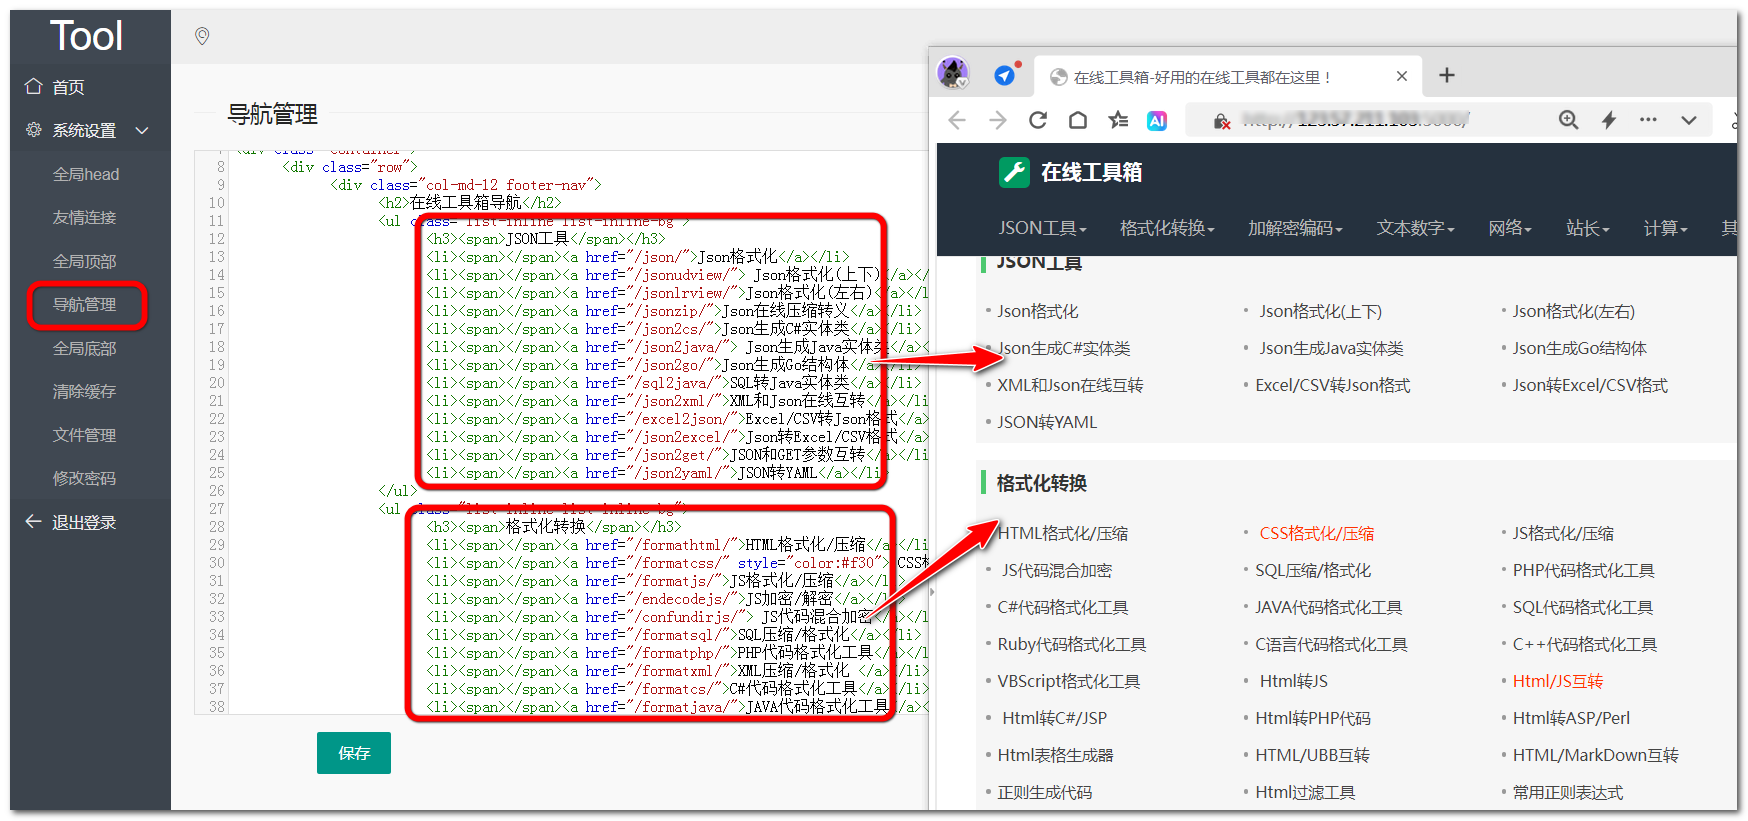Open the Html表格生成器 link

click(x=1055, y=755)
